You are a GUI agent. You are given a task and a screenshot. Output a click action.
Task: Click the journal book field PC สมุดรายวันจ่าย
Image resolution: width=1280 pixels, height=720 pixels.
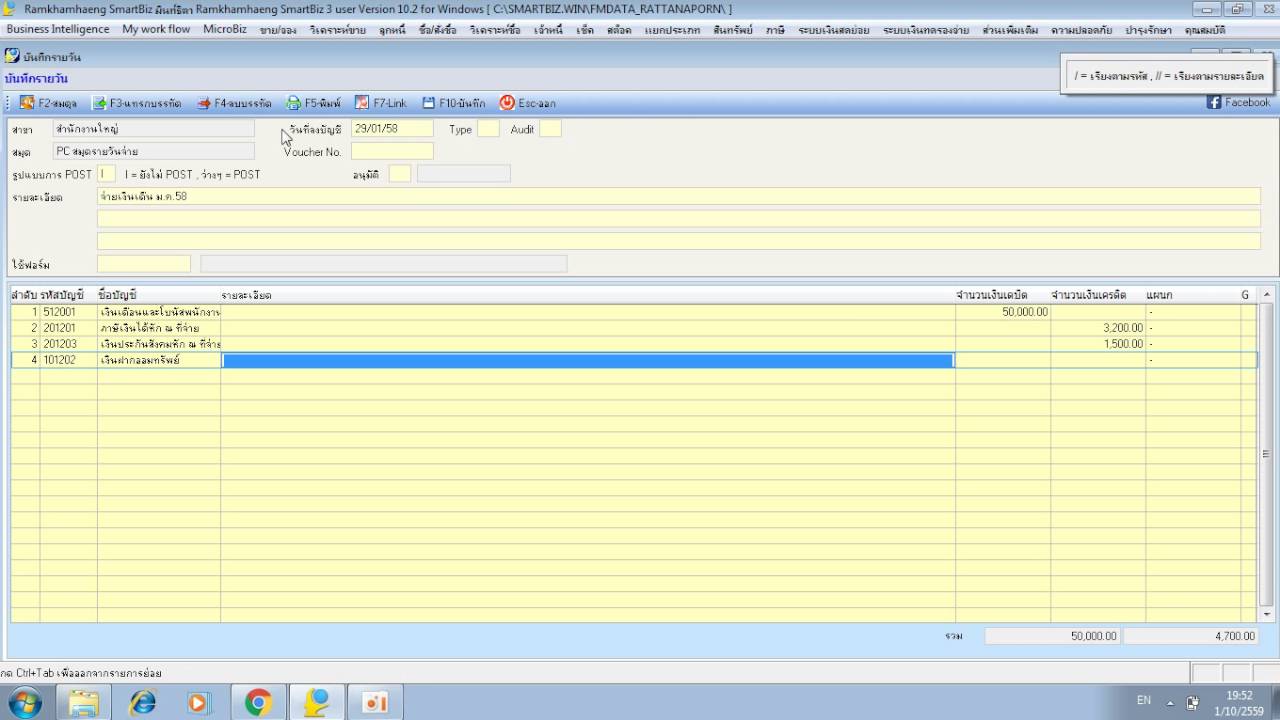(x=154, y=151)
